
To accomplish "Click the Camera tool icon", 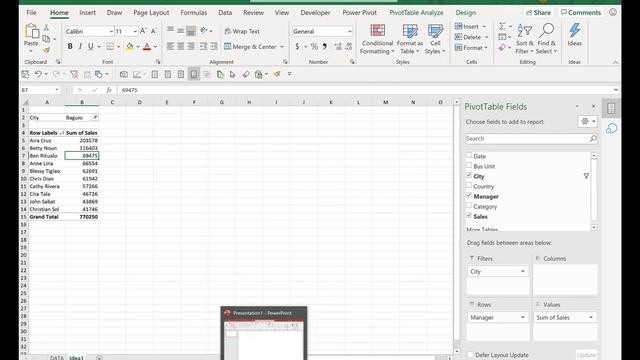I will point(124,74).
